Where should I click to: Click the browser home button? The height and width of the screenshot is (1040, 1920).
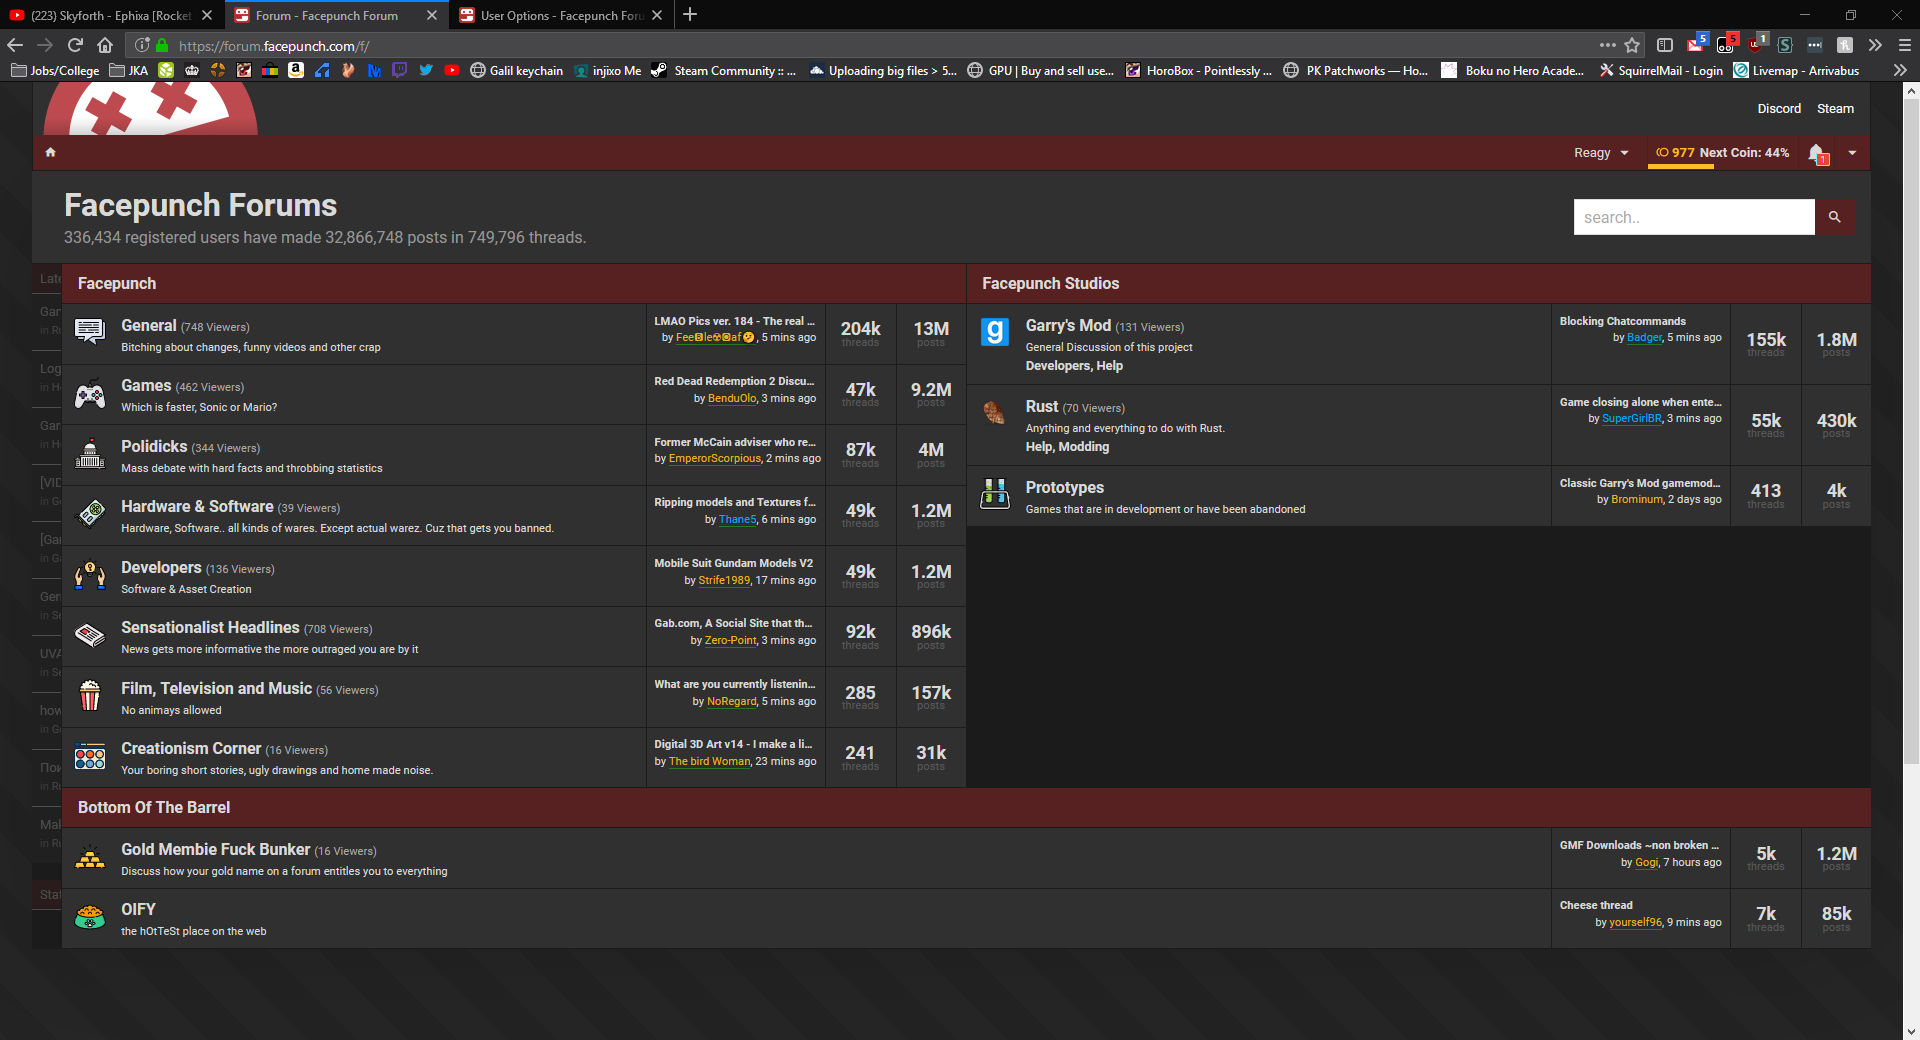pyautogui.click(x=105, y=45)
